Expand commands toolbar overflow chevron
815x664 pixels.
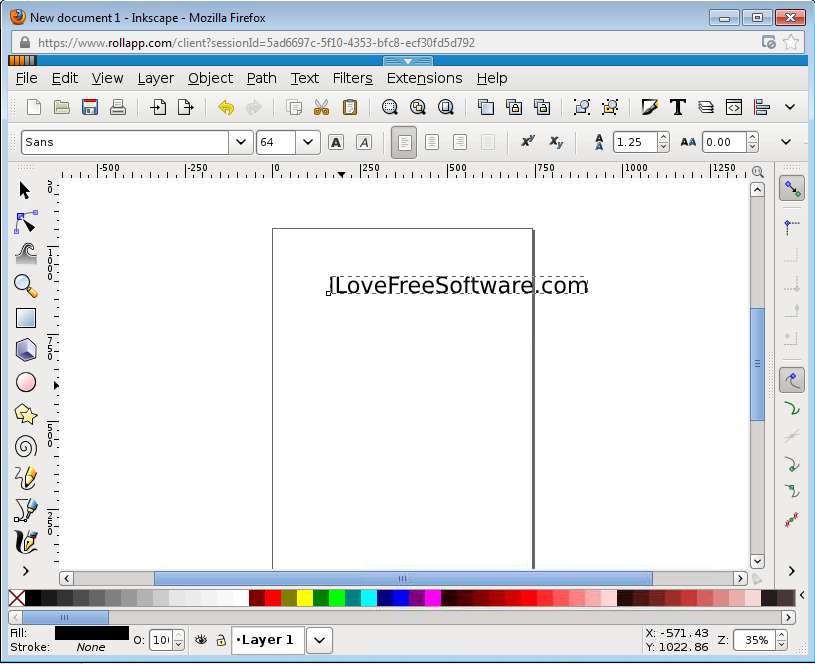790,107
